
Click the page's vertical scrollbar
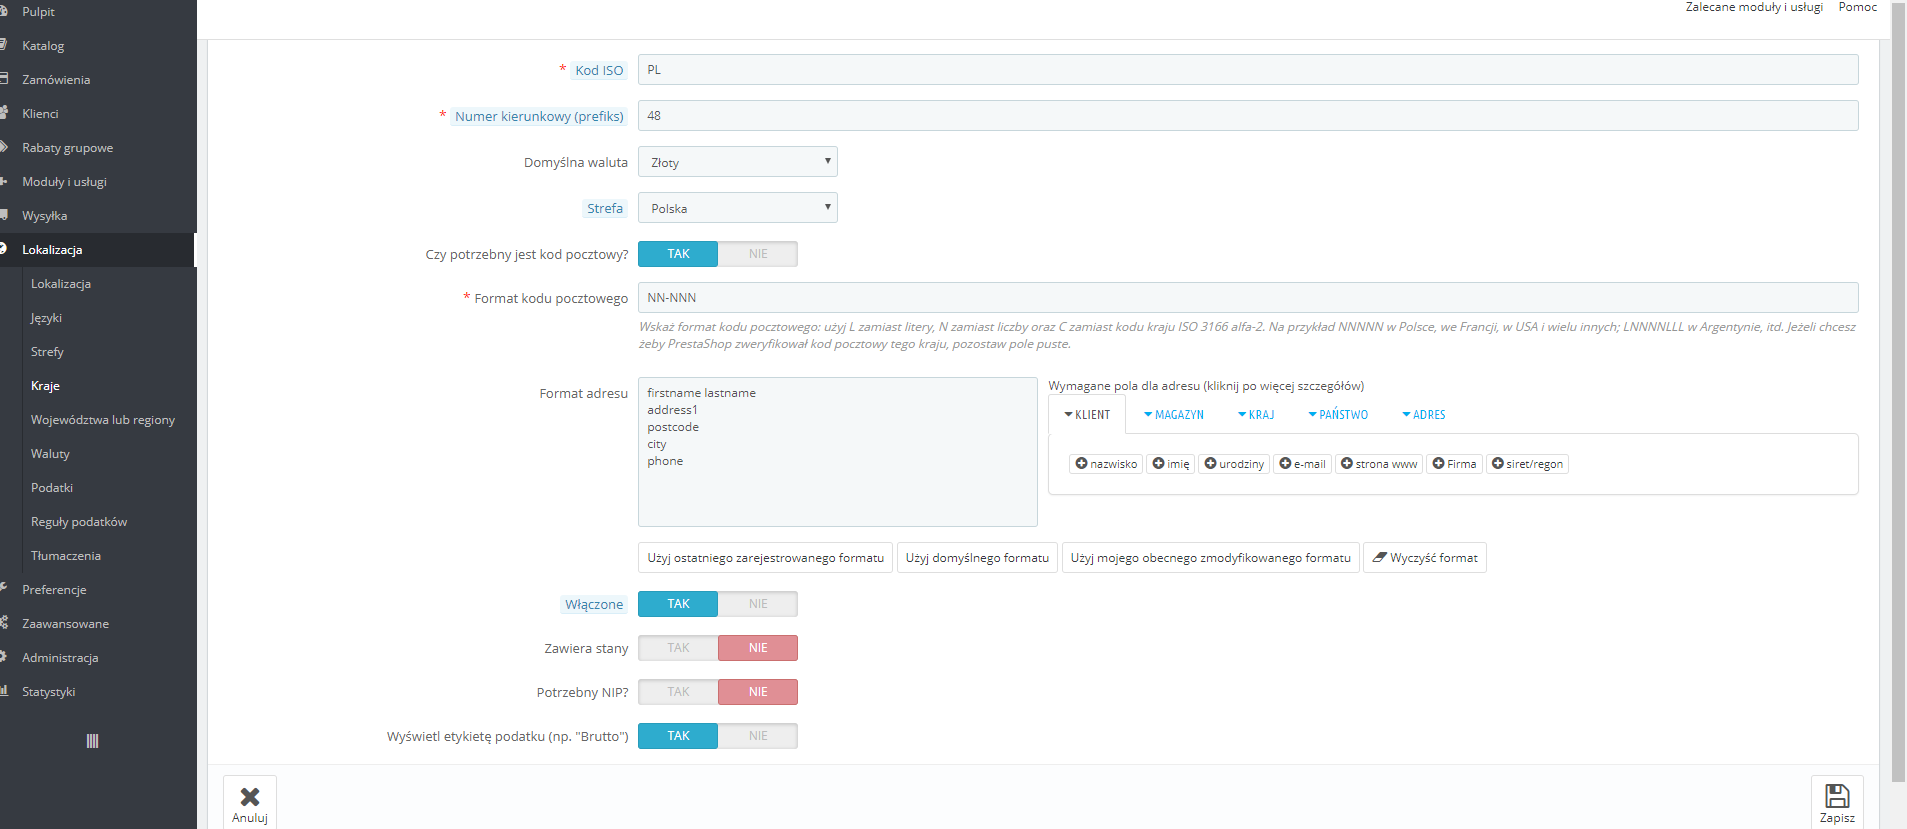tap(1898, 390)
